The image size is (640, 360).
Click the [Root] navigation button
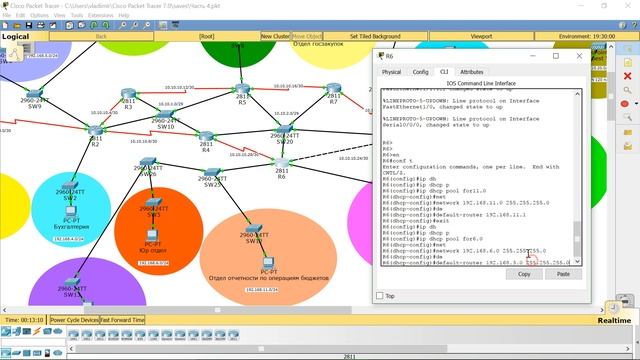pyautogui.click(x=207, y=36)
